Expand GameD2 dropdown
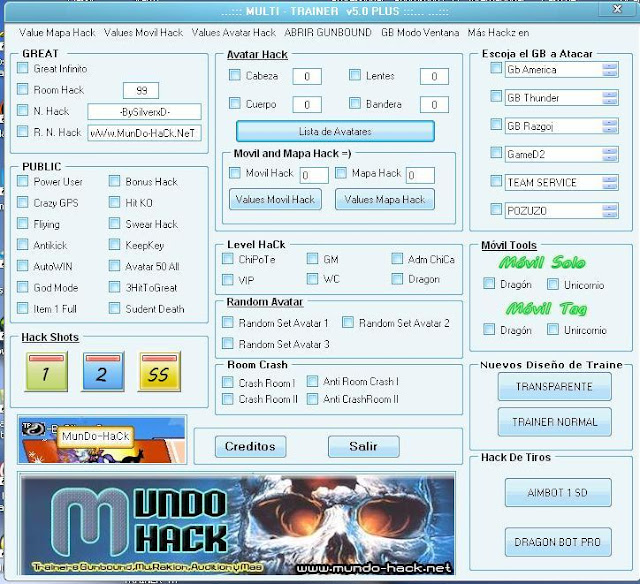Viewport: 640px width, 584px height. click(610, 155)
